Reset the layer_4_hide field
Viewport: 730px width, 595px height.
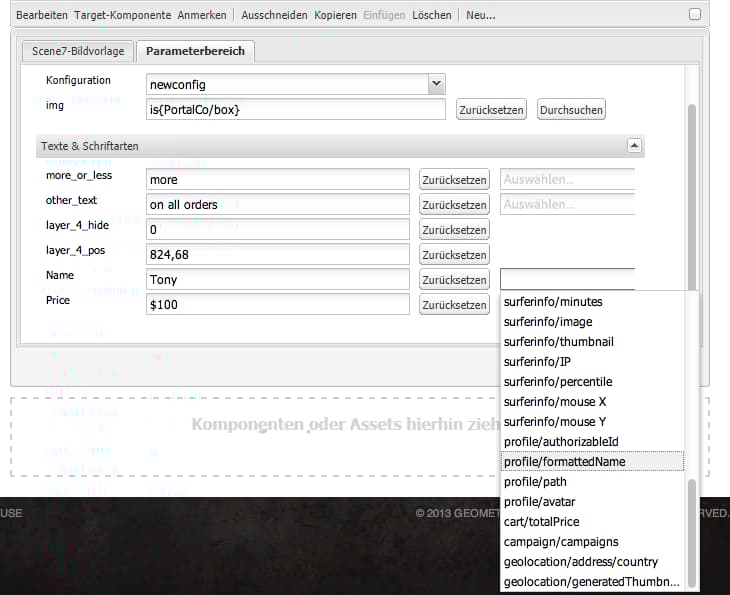click(454, 230)
